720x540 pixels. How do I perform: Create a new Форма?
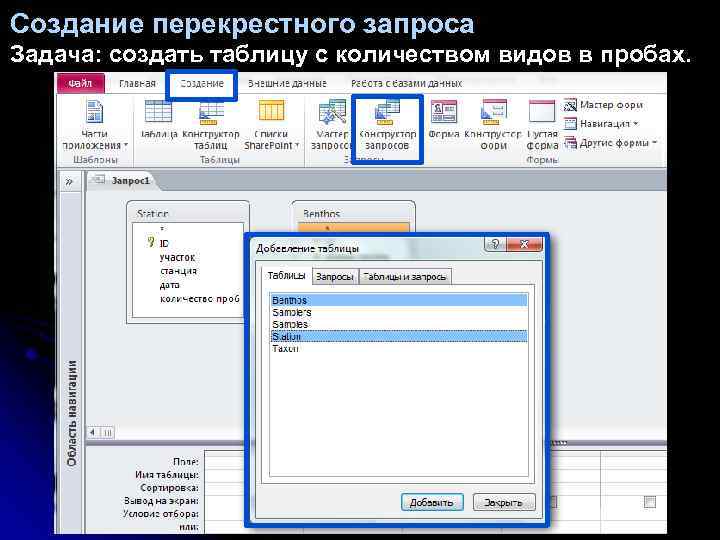click(x=444, y=119)
